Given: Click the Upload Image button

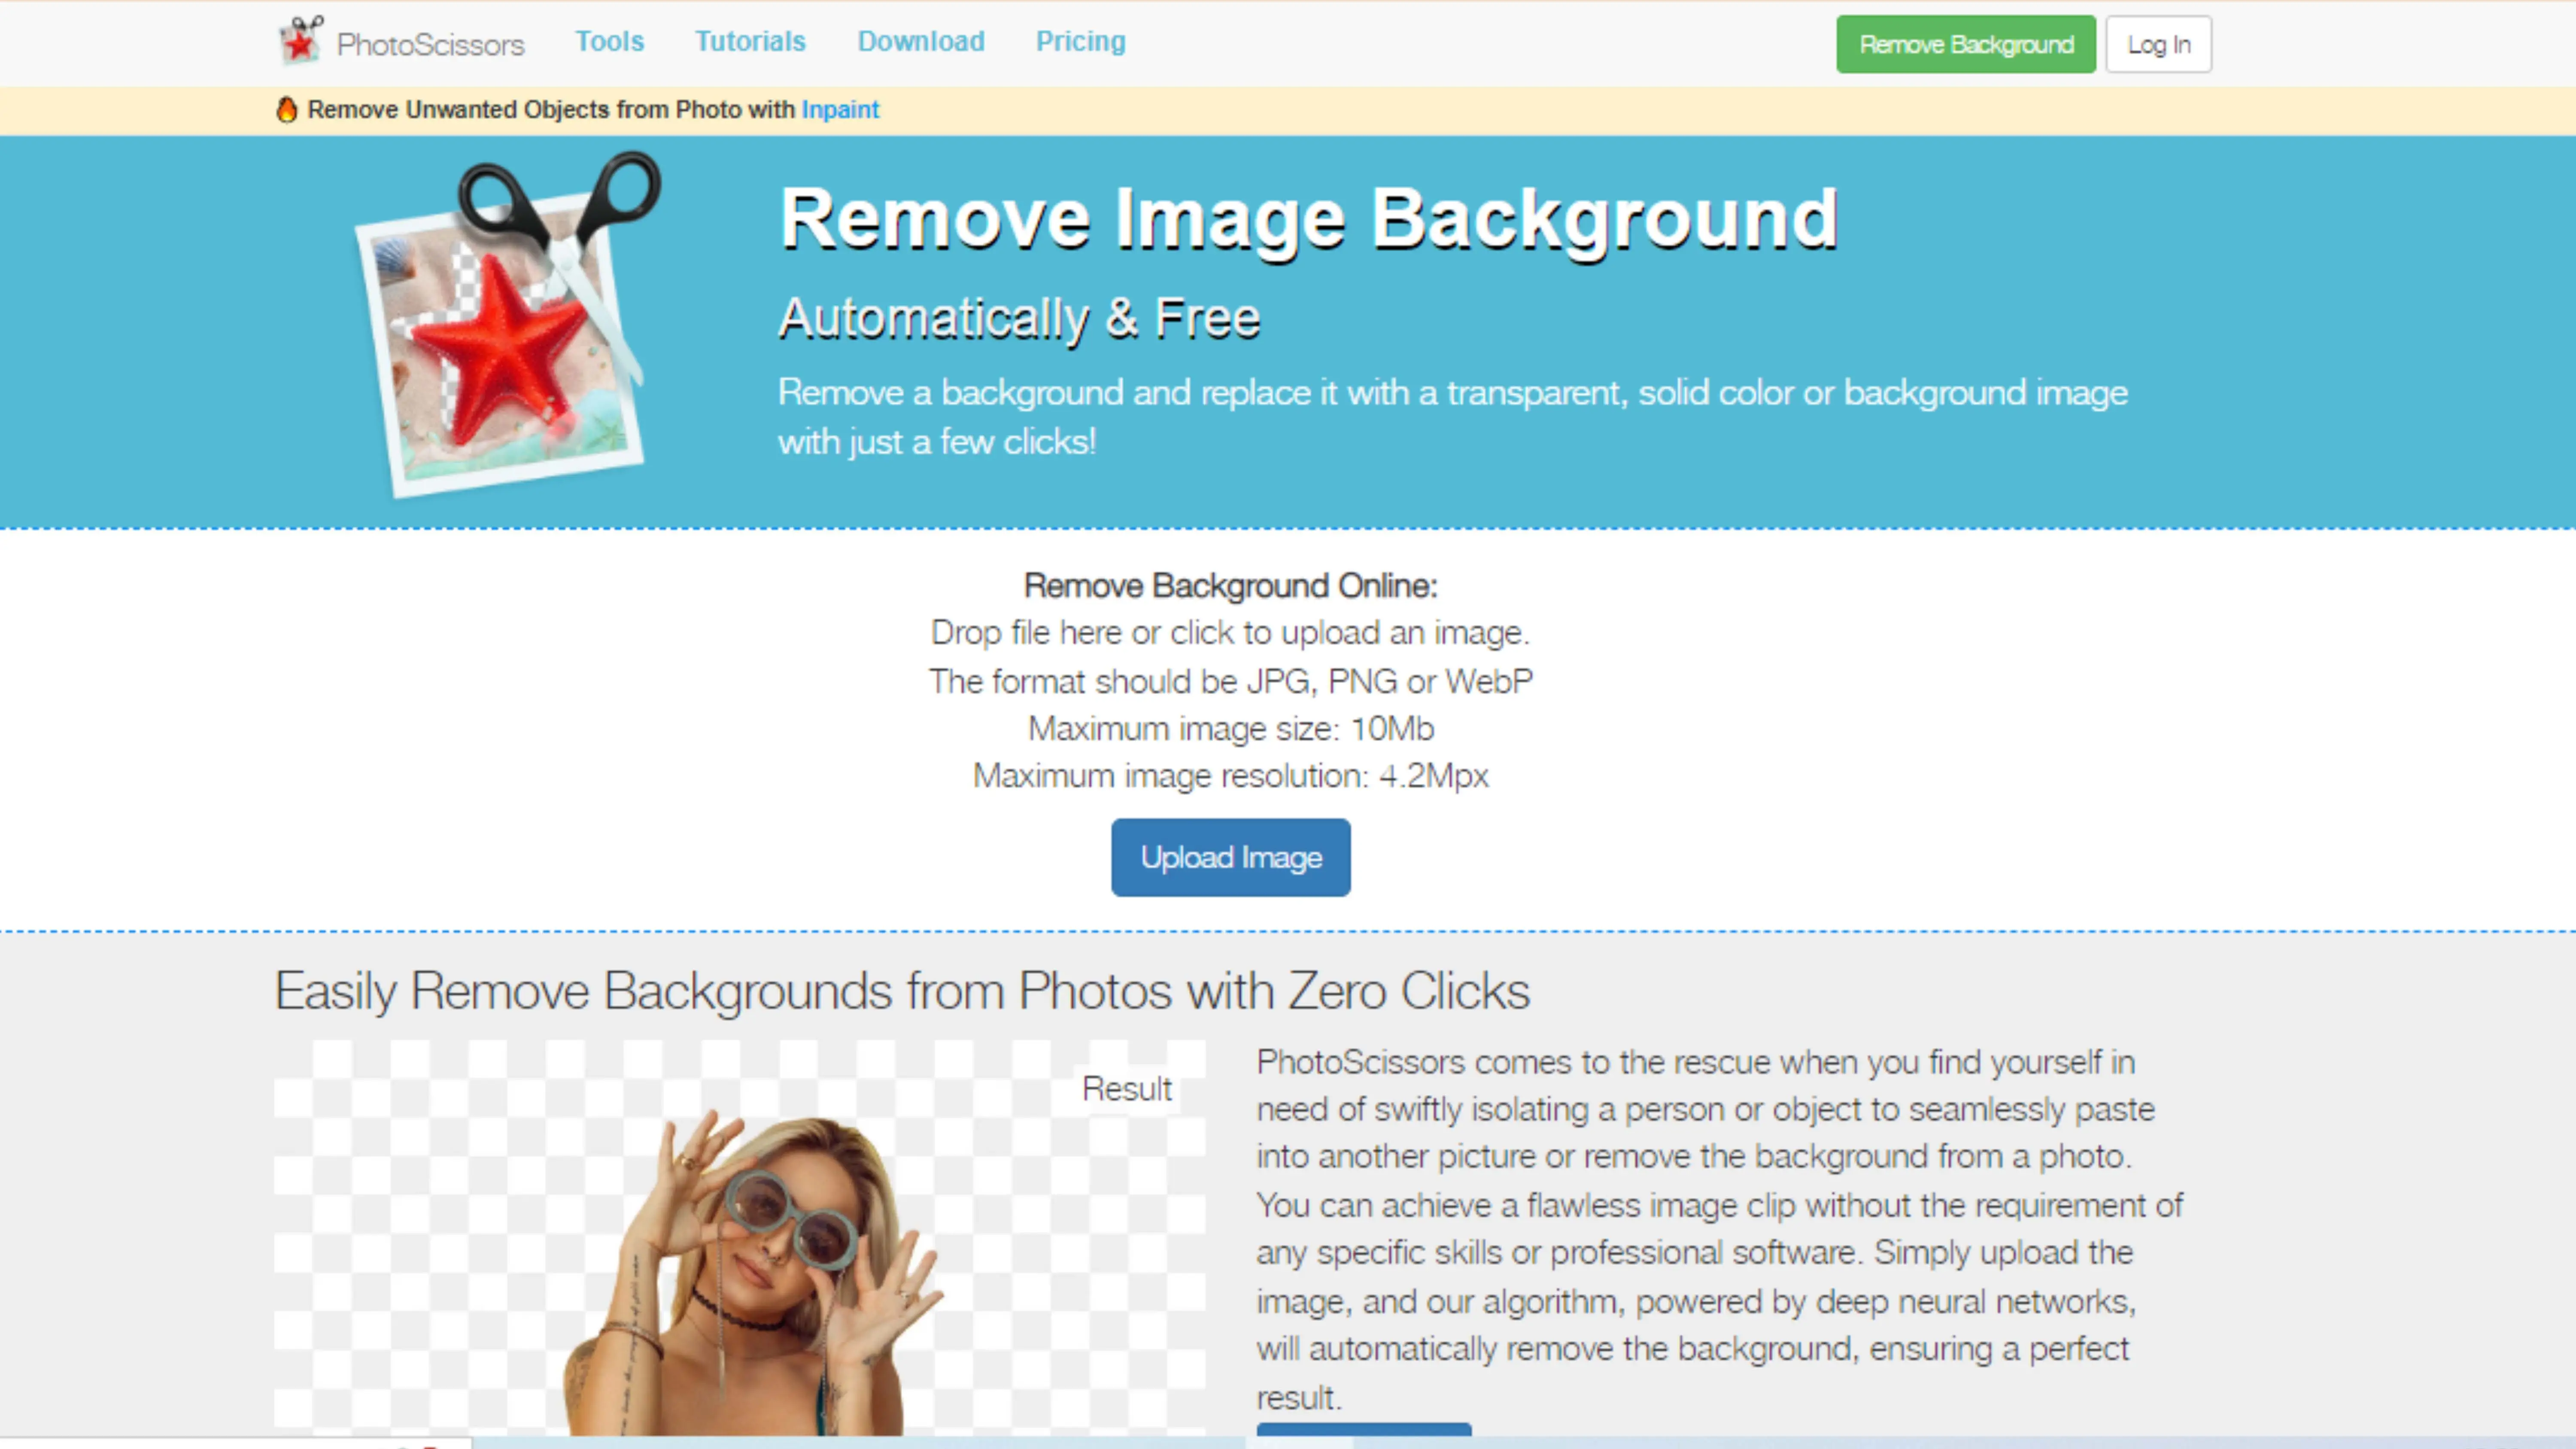Looking at the screenshot, I should [x=1231, y=857].
